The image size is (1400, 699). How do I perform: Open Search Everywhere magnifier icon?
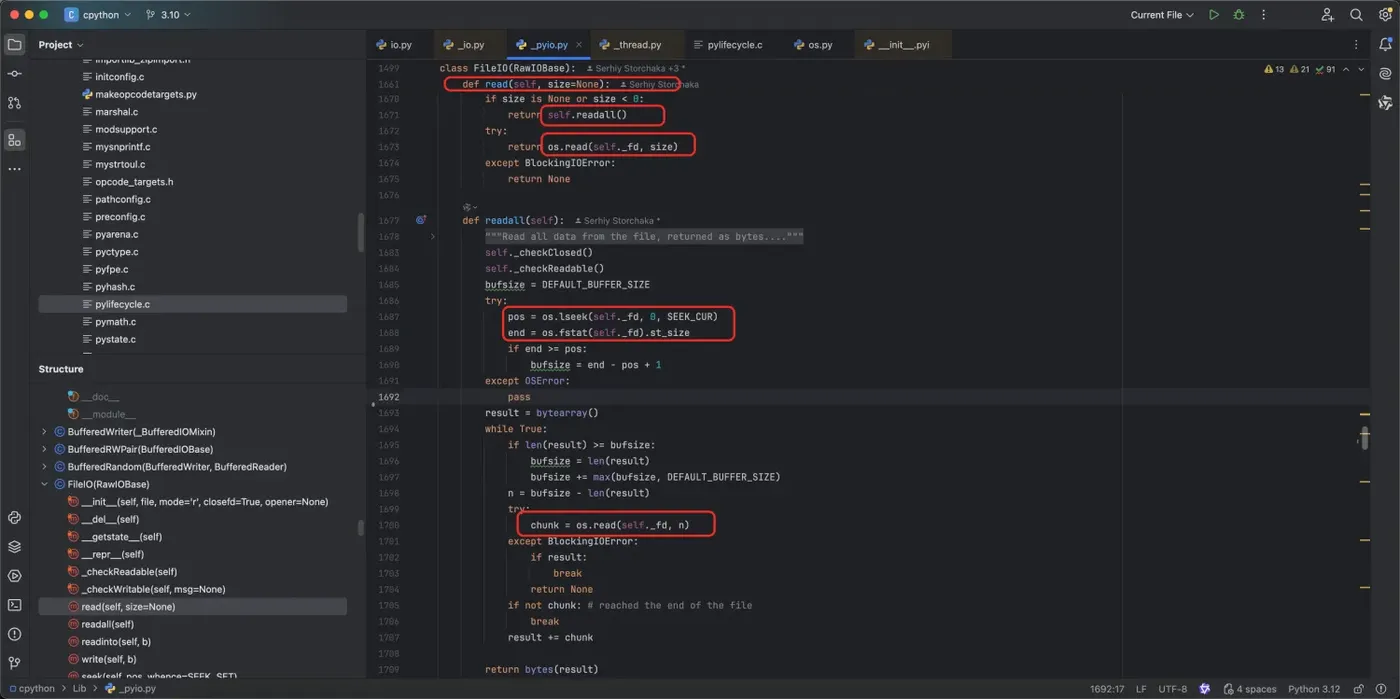(x=1356, y=15)
